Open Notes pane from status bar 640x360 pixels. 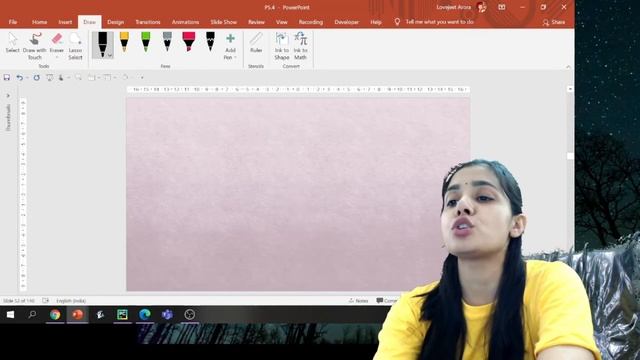click(x=358, y=301)
